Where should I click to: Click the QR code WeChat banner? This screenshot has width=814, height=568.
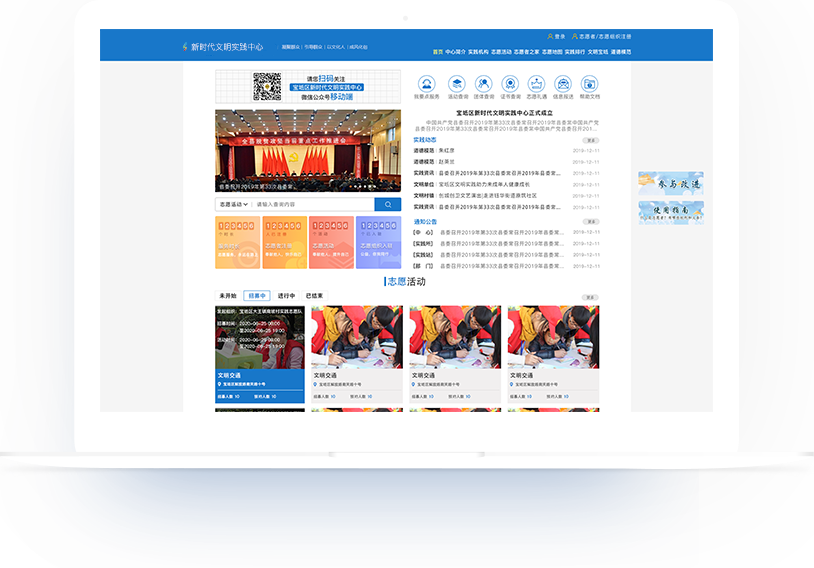[308, 87]
